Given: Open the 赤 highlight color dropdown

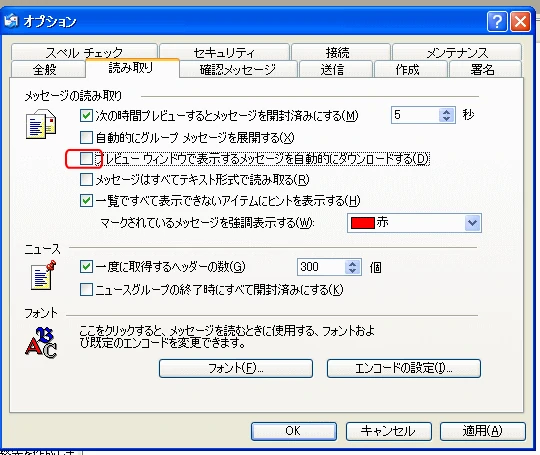Looking at the screenshot, I should [472, 223].
